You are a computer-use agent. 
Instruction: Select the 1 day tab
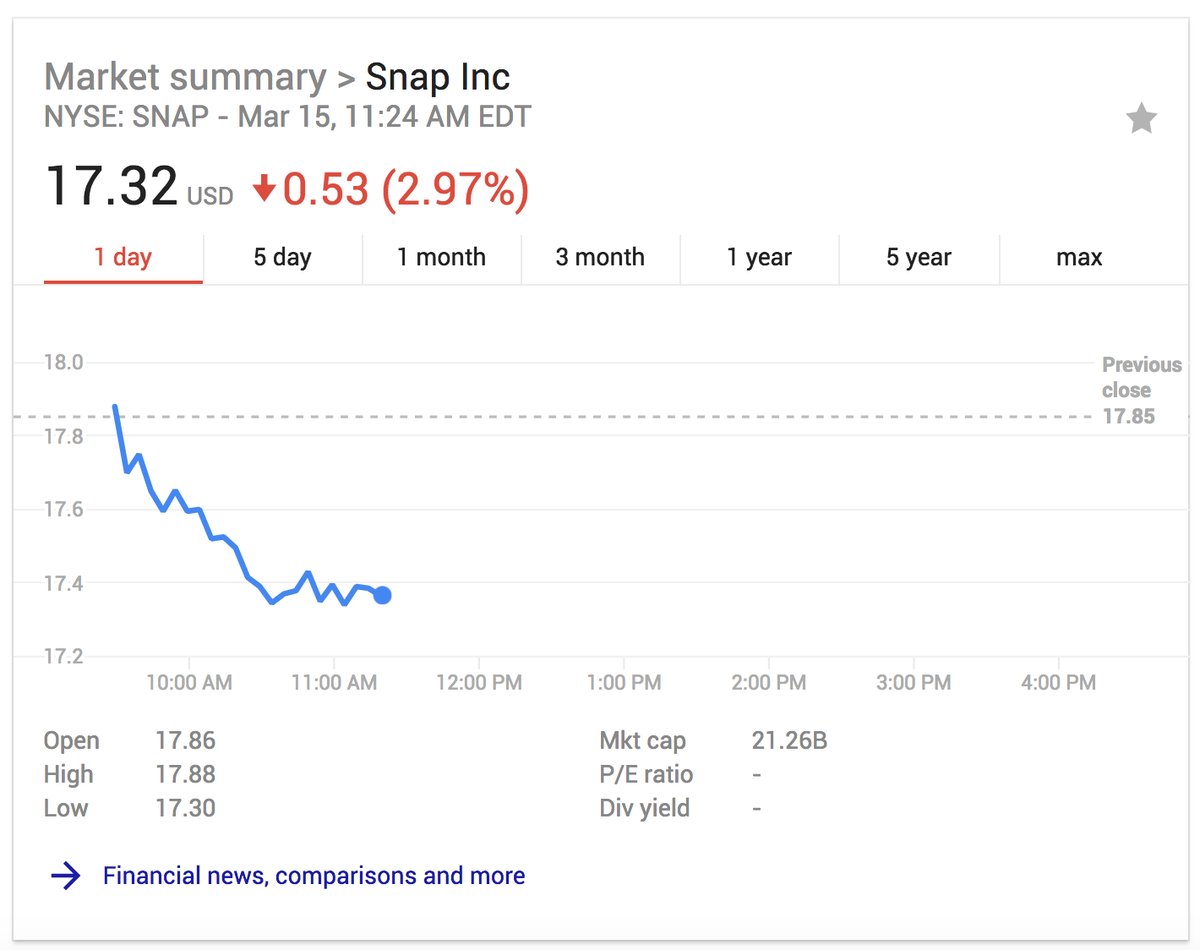tap(123, 257)
